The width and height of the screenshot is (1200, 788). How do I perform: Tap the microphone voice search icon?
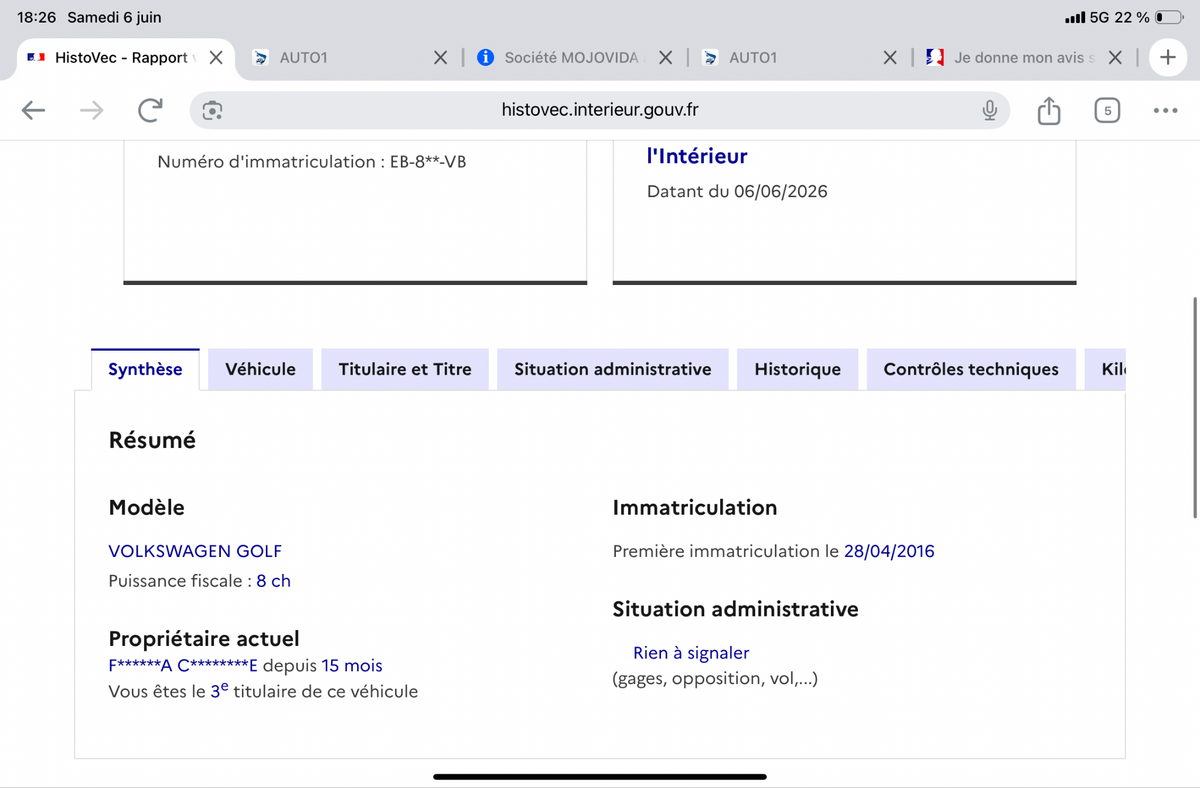pos(989,111)
